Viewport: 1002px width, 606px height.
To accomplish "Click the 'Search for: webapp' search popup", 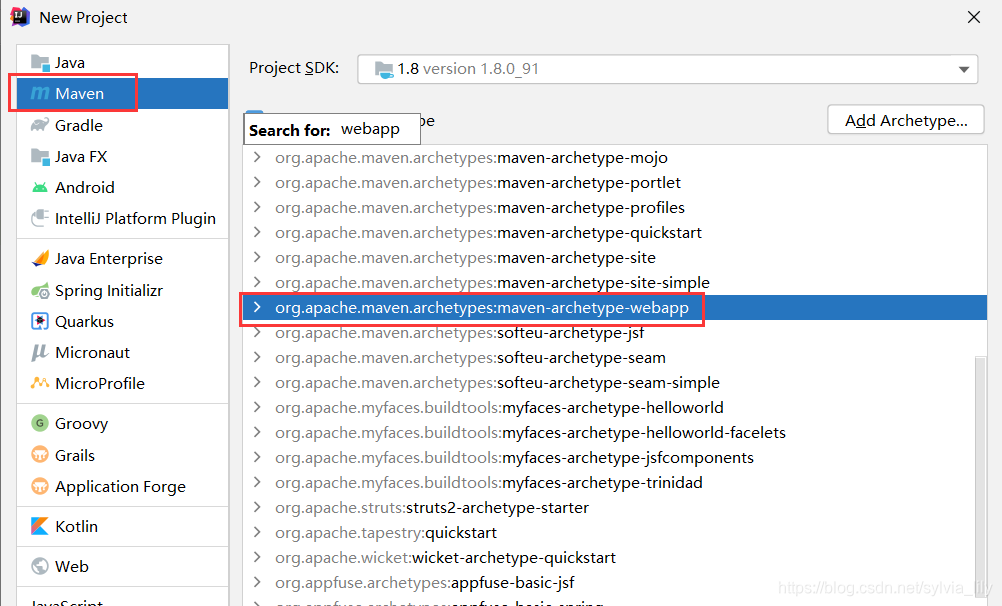I will 332,129.
